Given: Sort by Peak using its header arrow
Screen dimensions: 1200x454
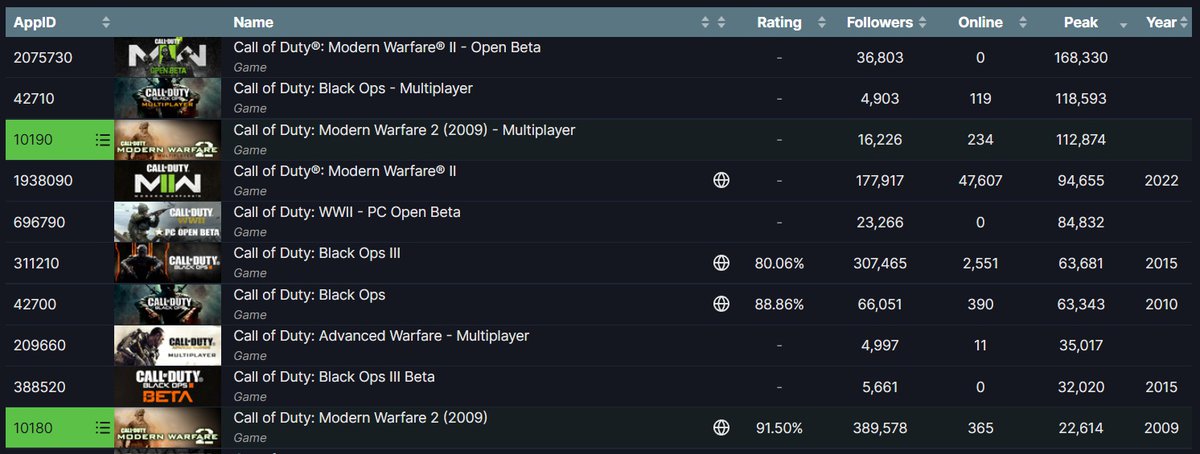Looking at the screenshot, I should pyautogui.click(x=1125, y=22).
